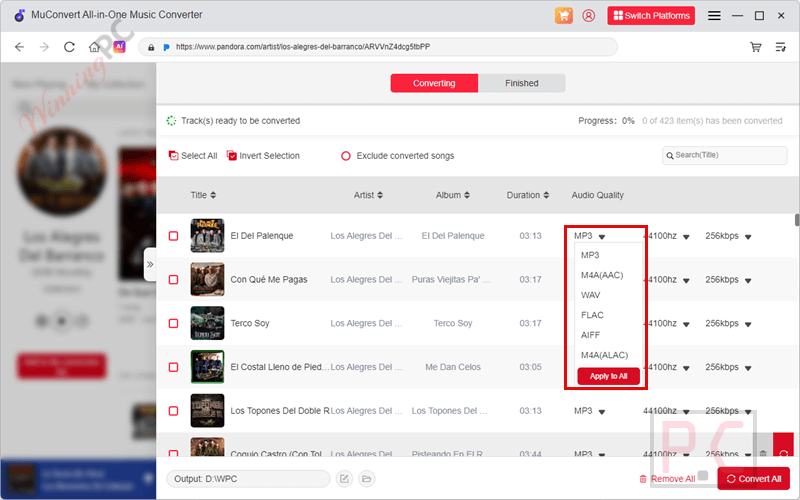Open the shopping cart icon in title bar
The width and height of the screenshot is (800, 500).
pyautogui.click(x=564, y=15)
